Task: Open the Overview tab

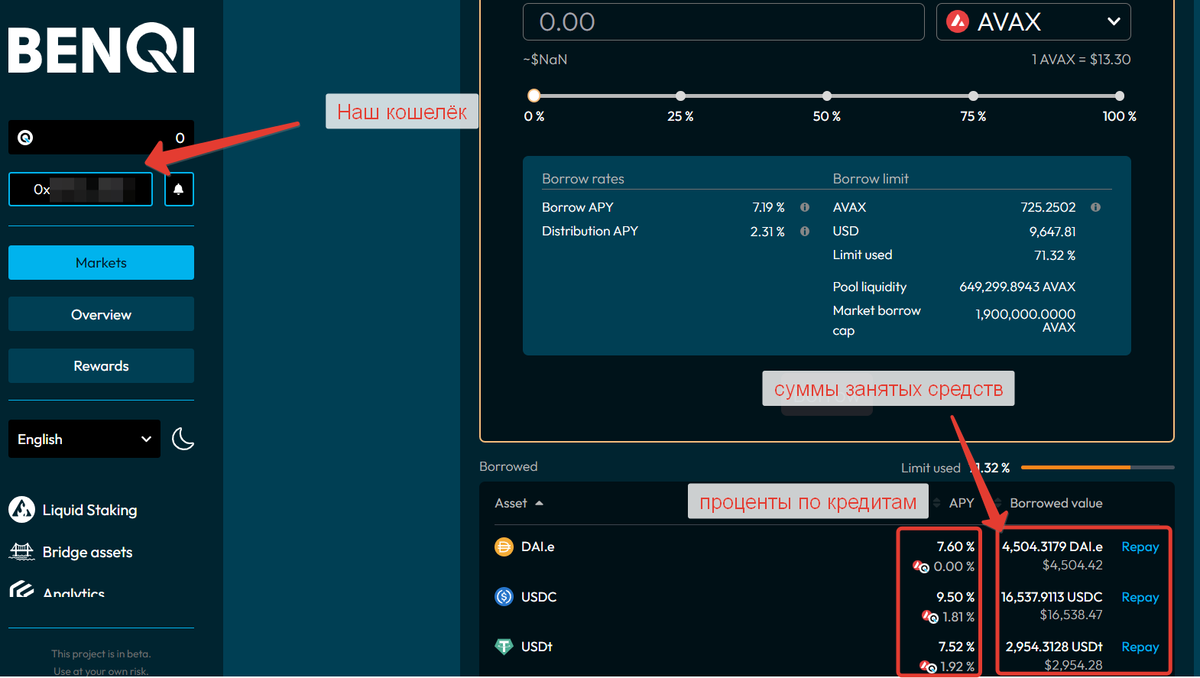Action: pyautogui.click(x=101, y=314)
